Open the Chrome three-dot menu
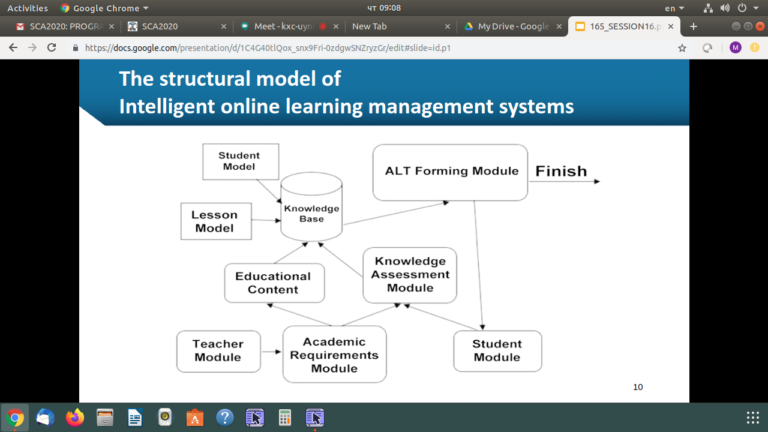The height and width of the screenshot is (432, 768). click(756, 47)
